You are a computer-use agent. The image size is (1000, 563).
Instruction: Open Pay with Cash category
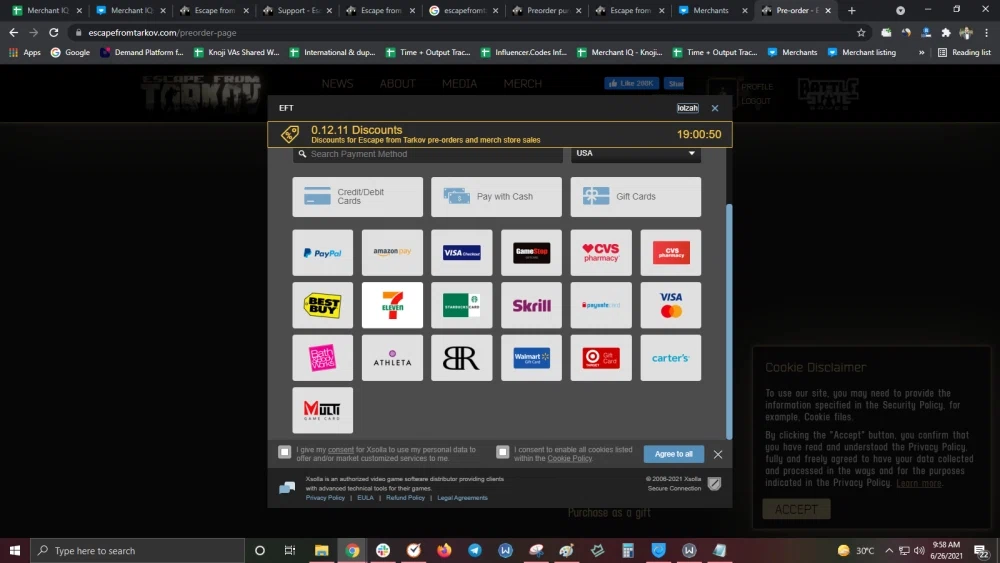pyautogui.click(x=496, y=196)
